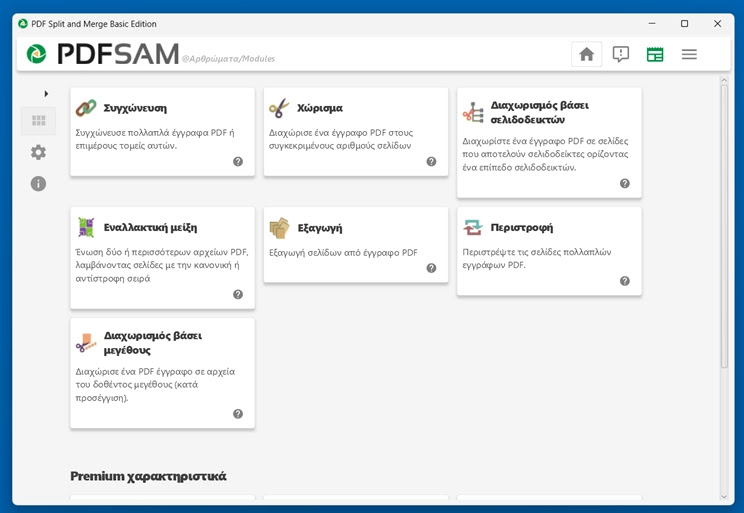Minimize the PDFSAM window

pyautogui.click(x=652, y=23)
